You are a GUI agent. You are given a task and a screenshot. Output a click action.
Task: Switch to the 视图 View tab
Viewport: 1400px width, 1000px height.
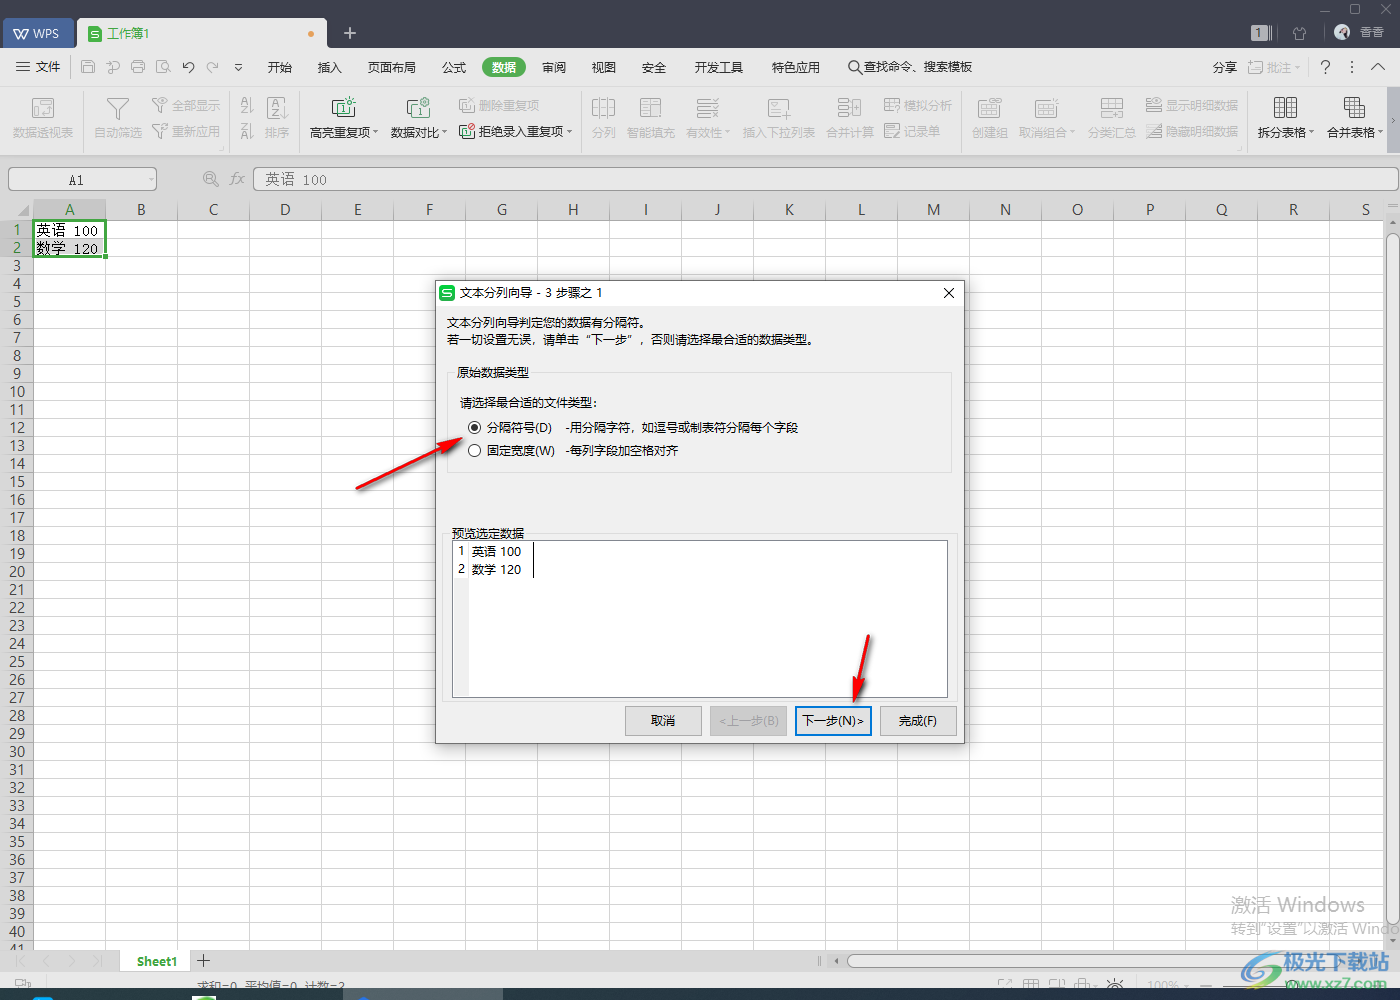tap(604, 67)
